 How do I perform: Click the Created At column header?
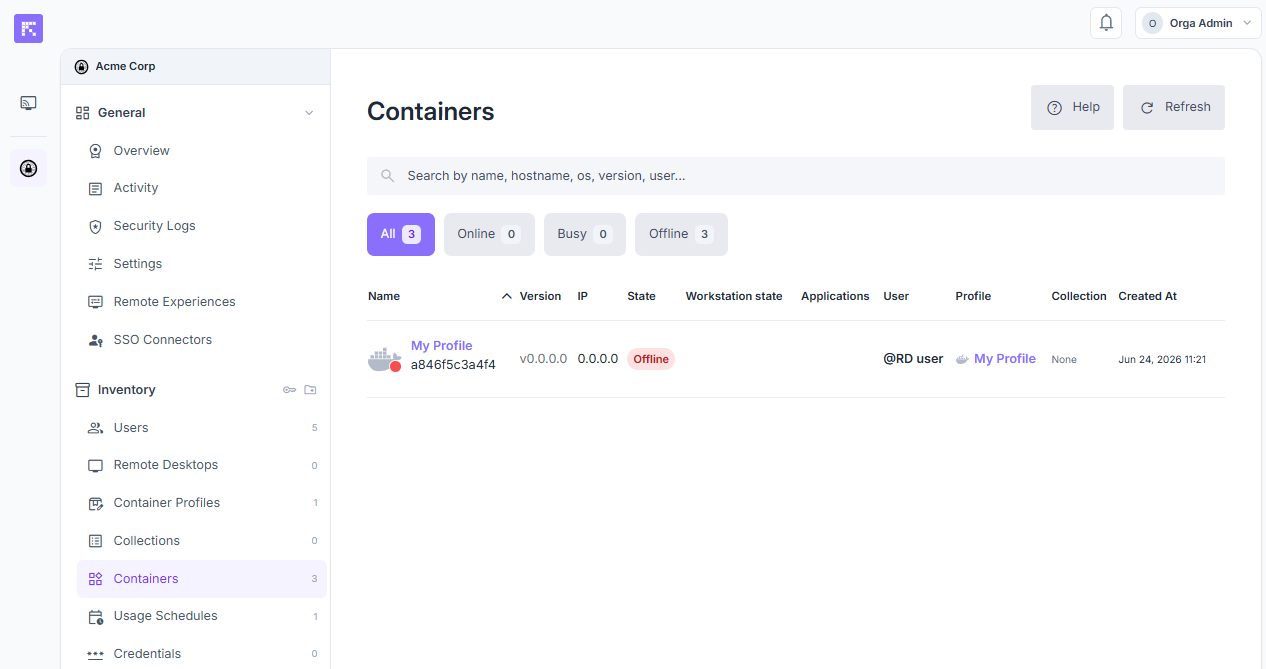(x=1147, y=296)
